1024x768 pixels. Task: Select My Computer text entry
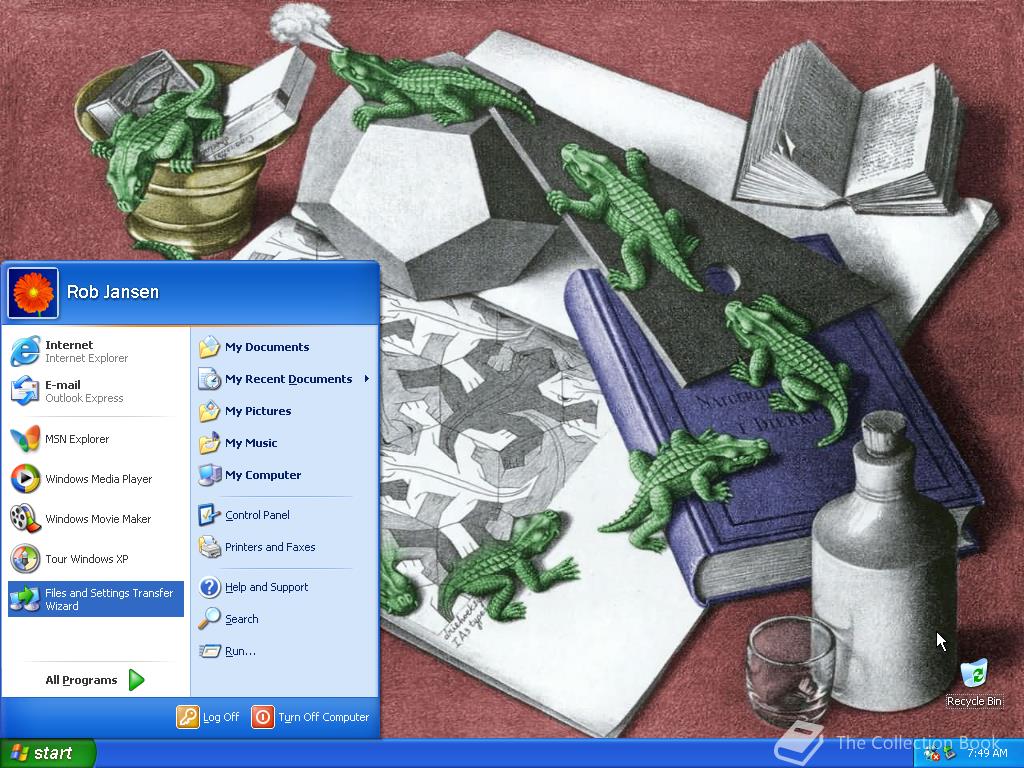click(x=263, y=475)
